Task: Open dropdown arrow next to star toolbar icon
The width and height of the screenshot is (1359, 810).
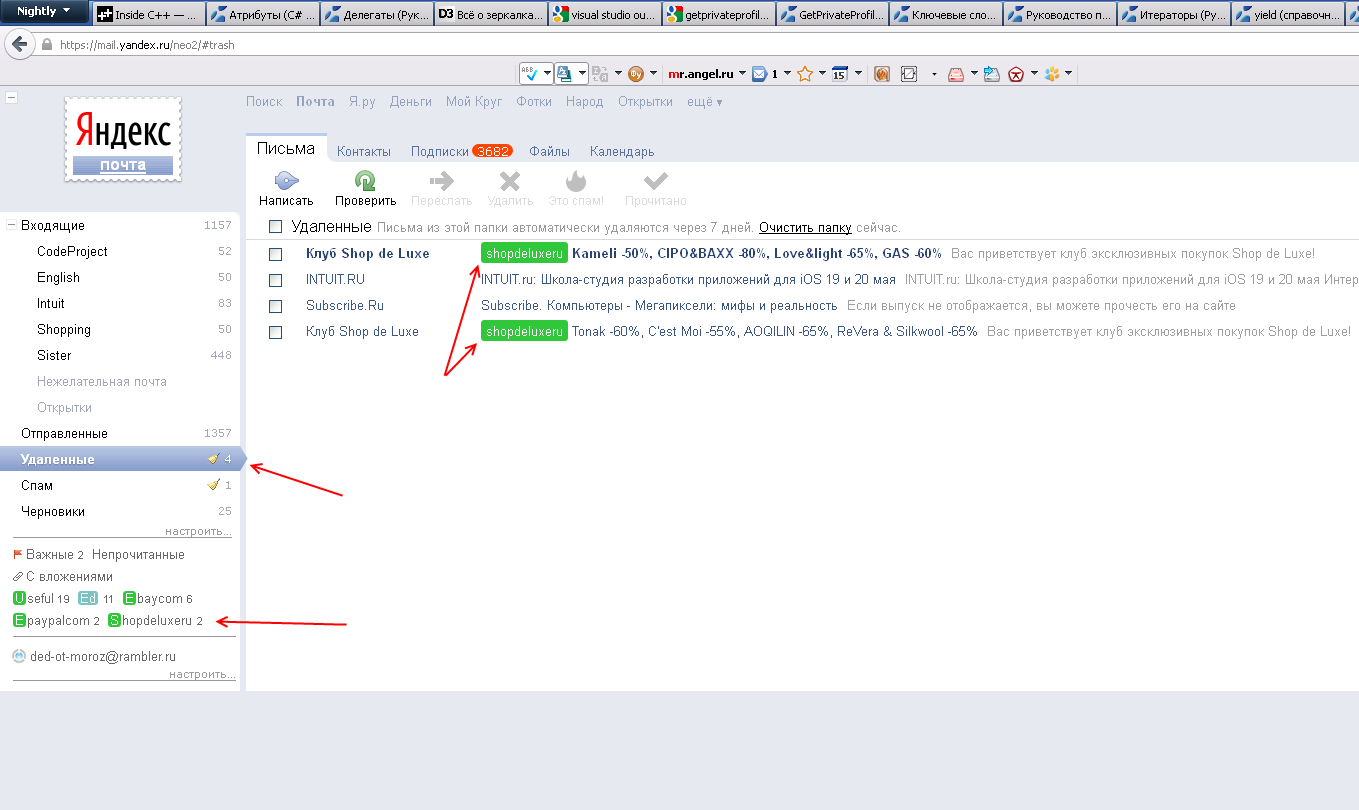Action: [822, 74]
